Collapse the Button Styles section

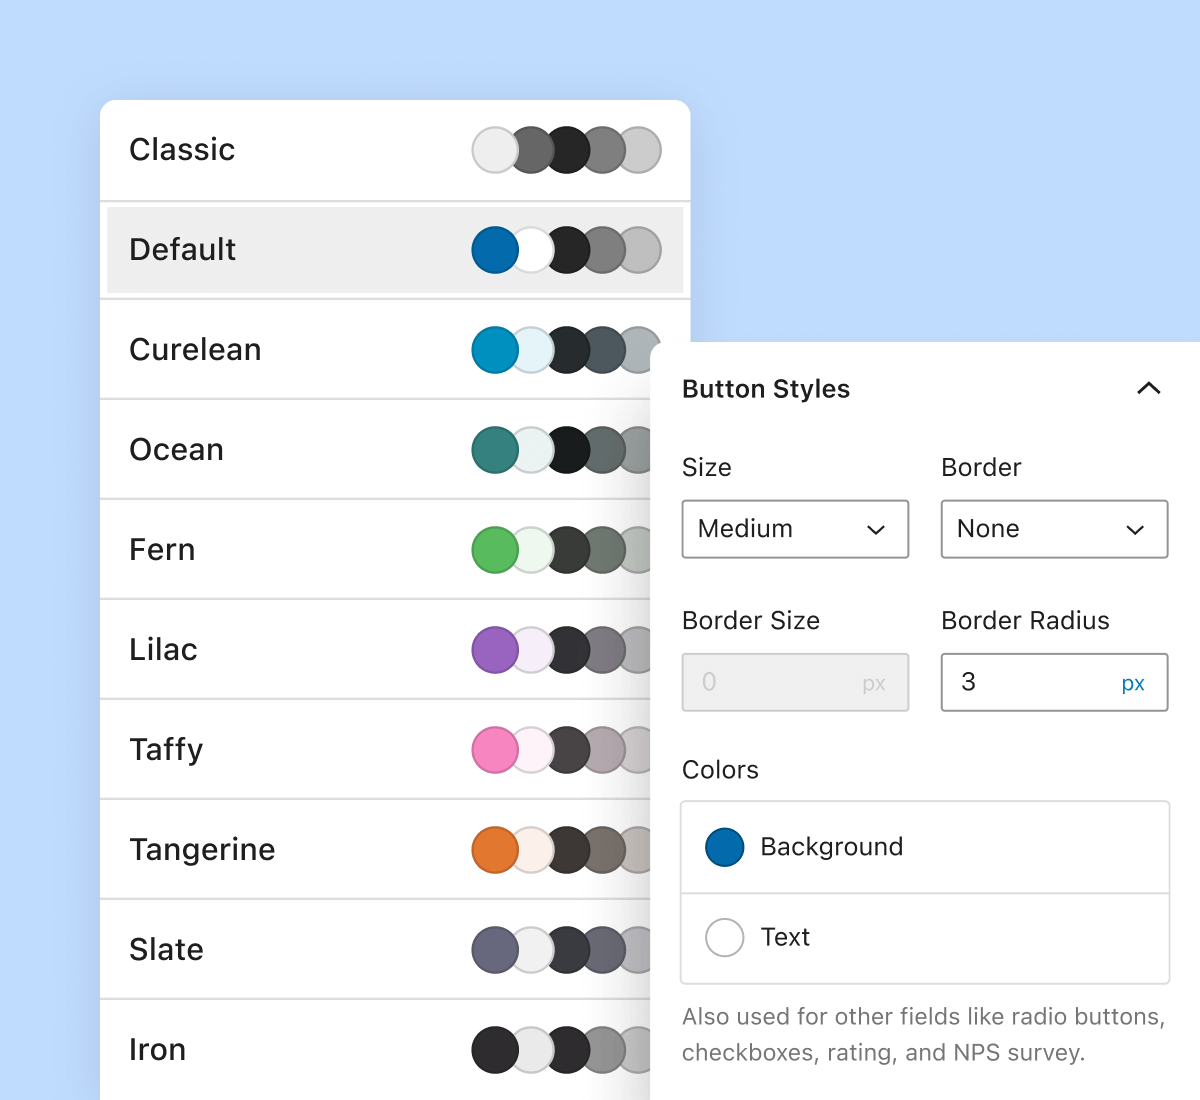1148,388
